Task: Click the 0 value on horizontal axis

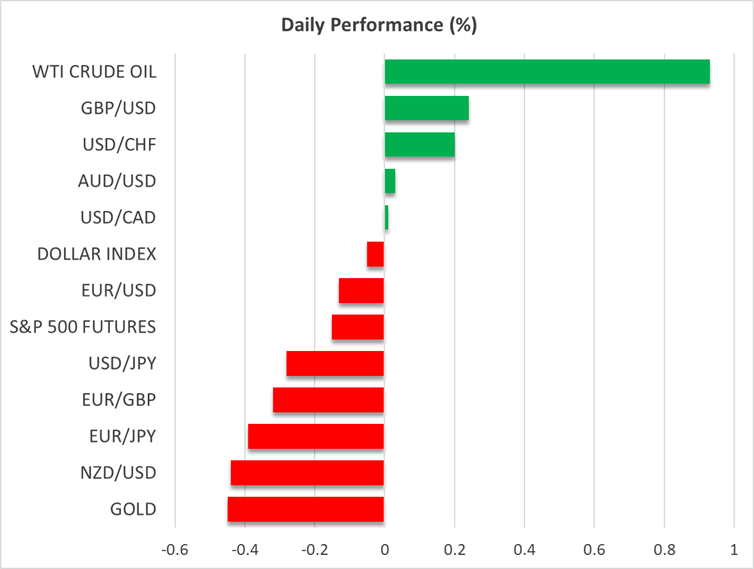Action: tap(385, 550)
